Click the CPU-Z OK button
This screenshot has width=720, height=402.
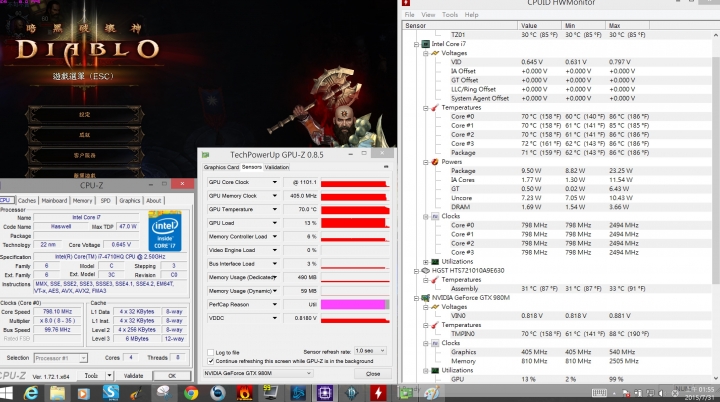pyautogui.click(x=172, y=376)
